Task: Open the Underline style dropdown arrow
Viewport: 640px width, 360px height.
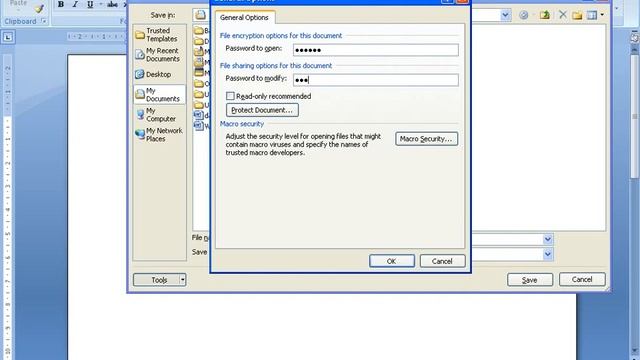Action: coord(100,4)
